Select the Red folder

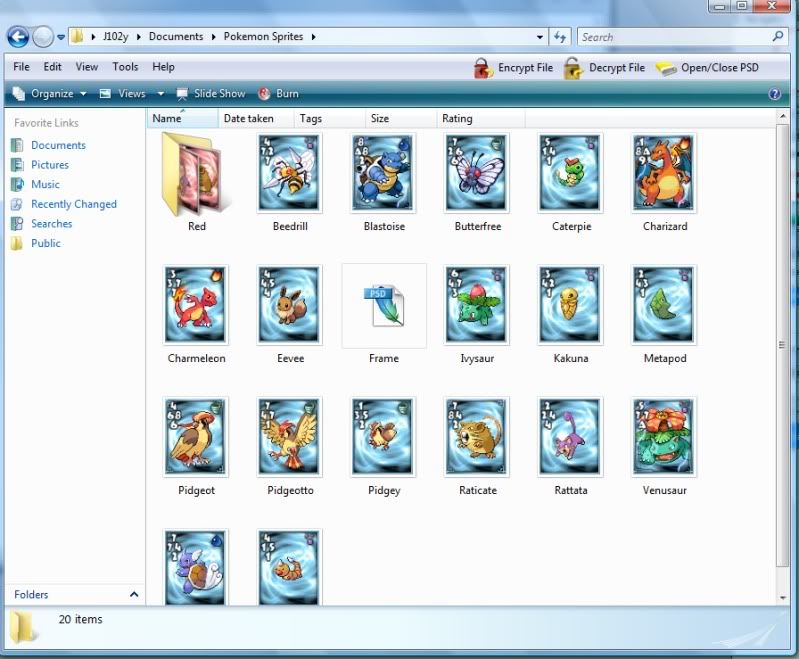tap(196, 175)
